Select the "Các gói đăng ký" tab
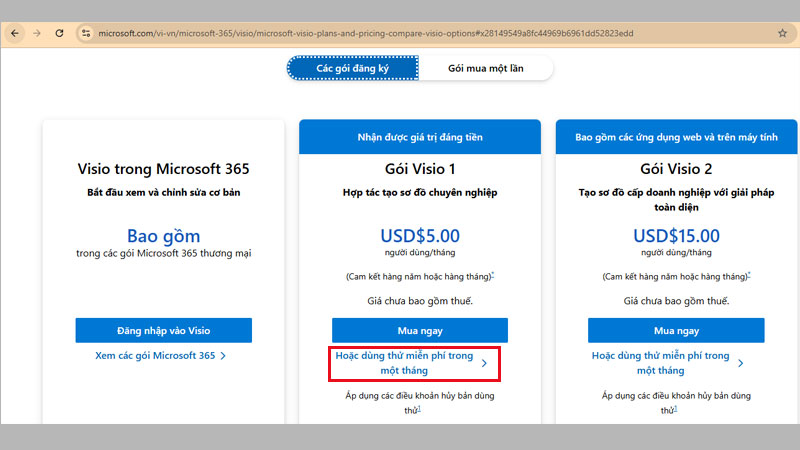The width and height of the screenshot is (800, 450). [x=352, y=69]
